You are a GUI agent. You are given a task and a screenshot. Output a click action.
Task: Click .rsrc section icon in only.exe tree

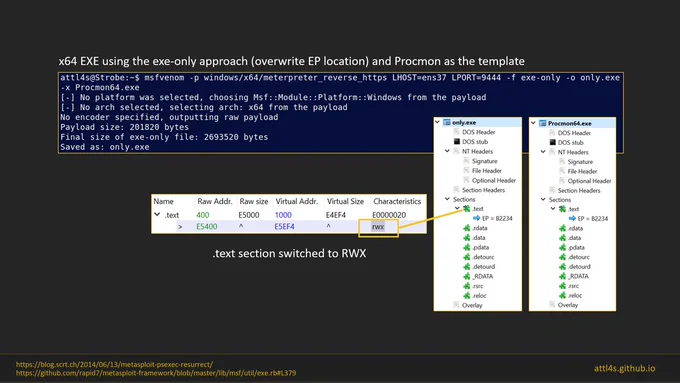pos(467,286)
